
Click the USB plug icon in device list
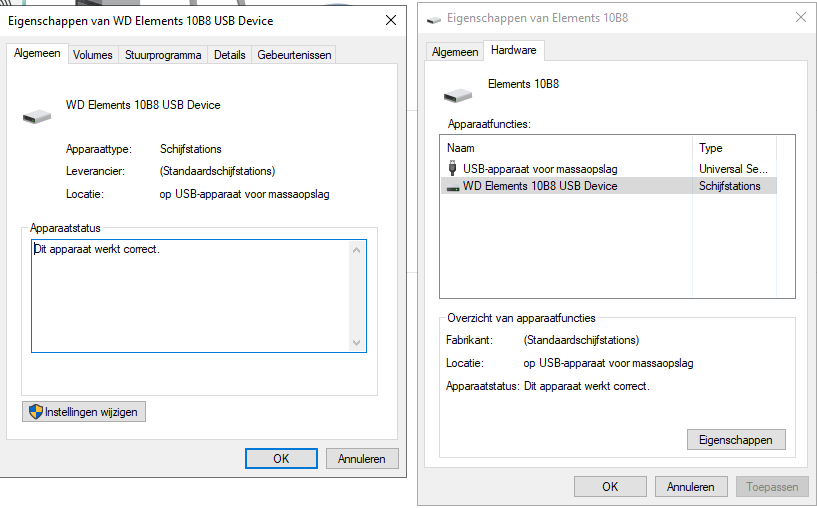click(453, 169)
